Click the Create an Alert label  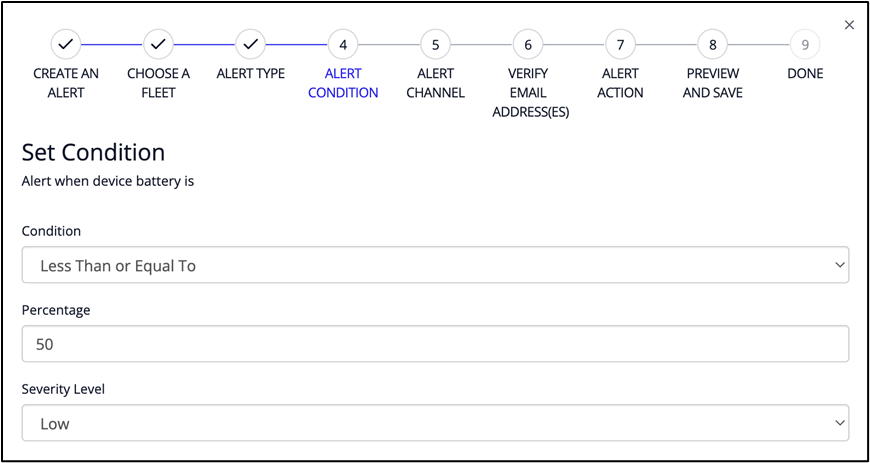pos(65,83)
